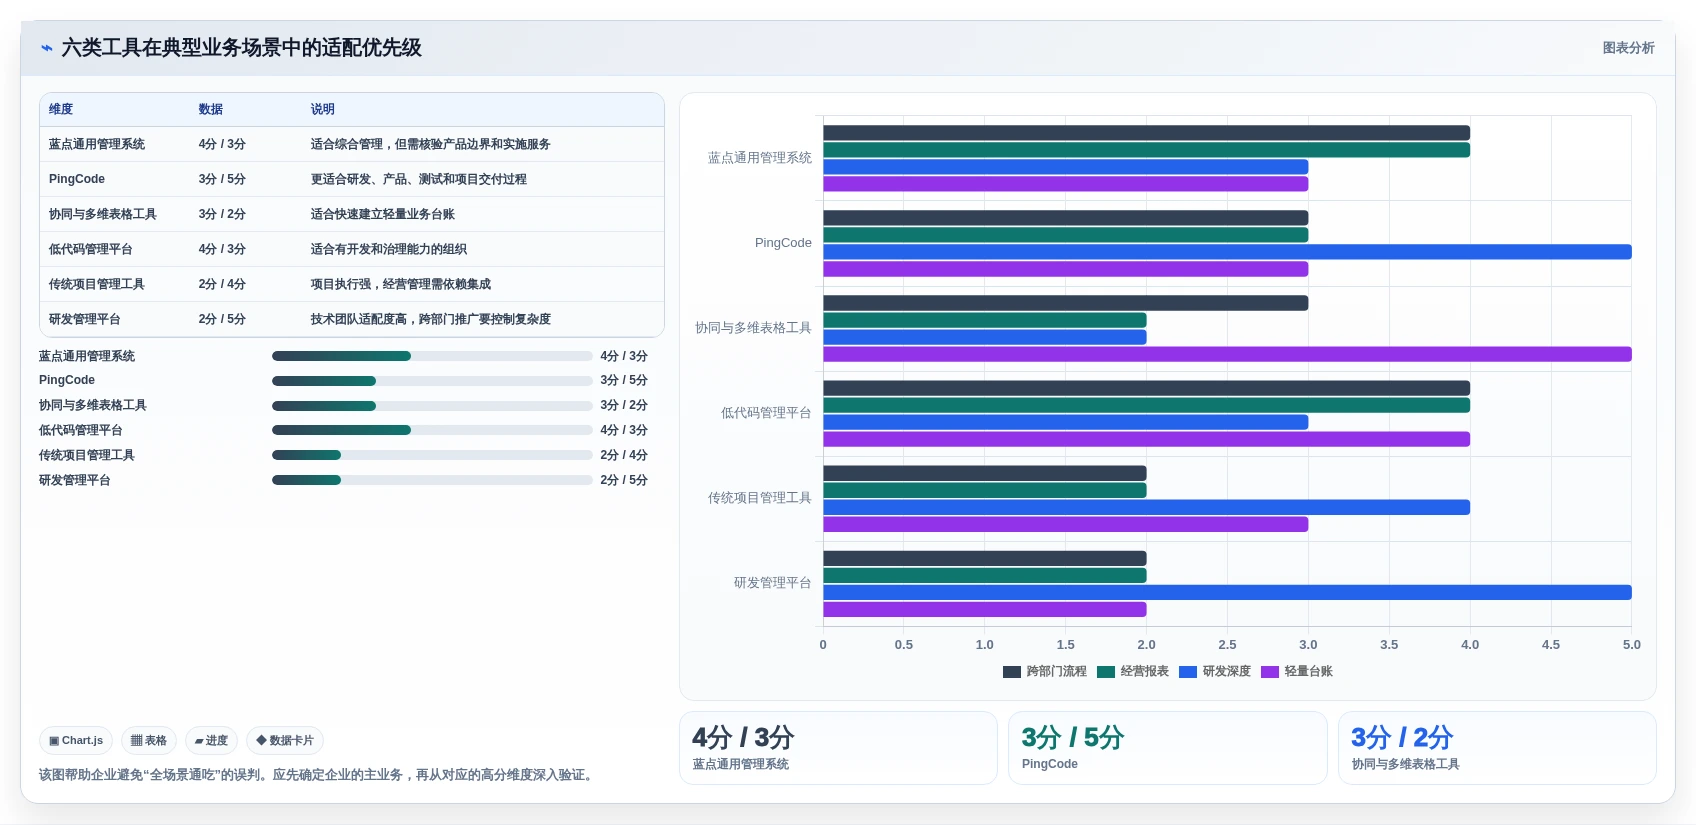The image size is (1696, 825).
Task: Click description 适合有开发和治理能力的组织
Action: (x=389, y=249)
